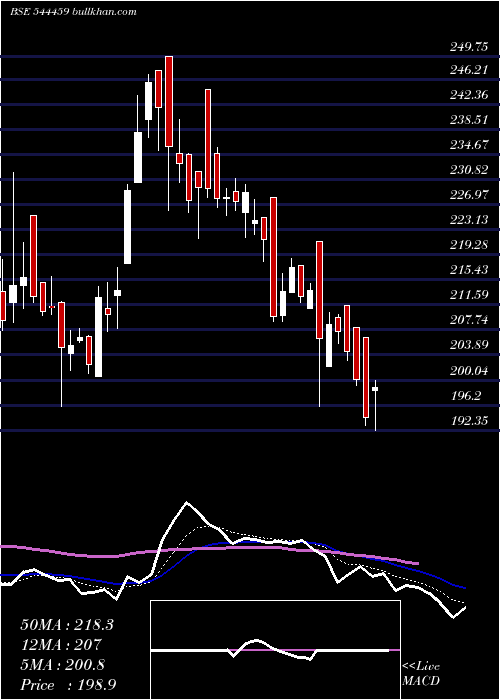Viewport: 500px width, 700px height.
Task: Click the 219.28 price label
Action: click(469, 245)
